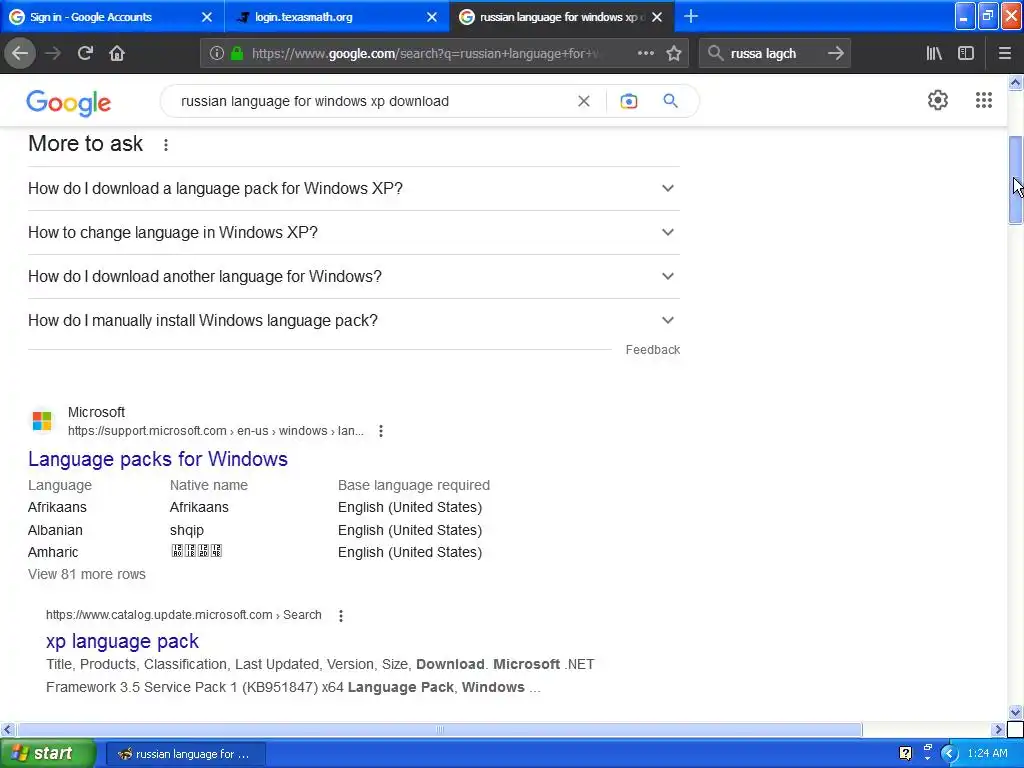Viewport: 1024px width, 768px height.
Task: Show site information icon in address bar
Action: point(216,54)
